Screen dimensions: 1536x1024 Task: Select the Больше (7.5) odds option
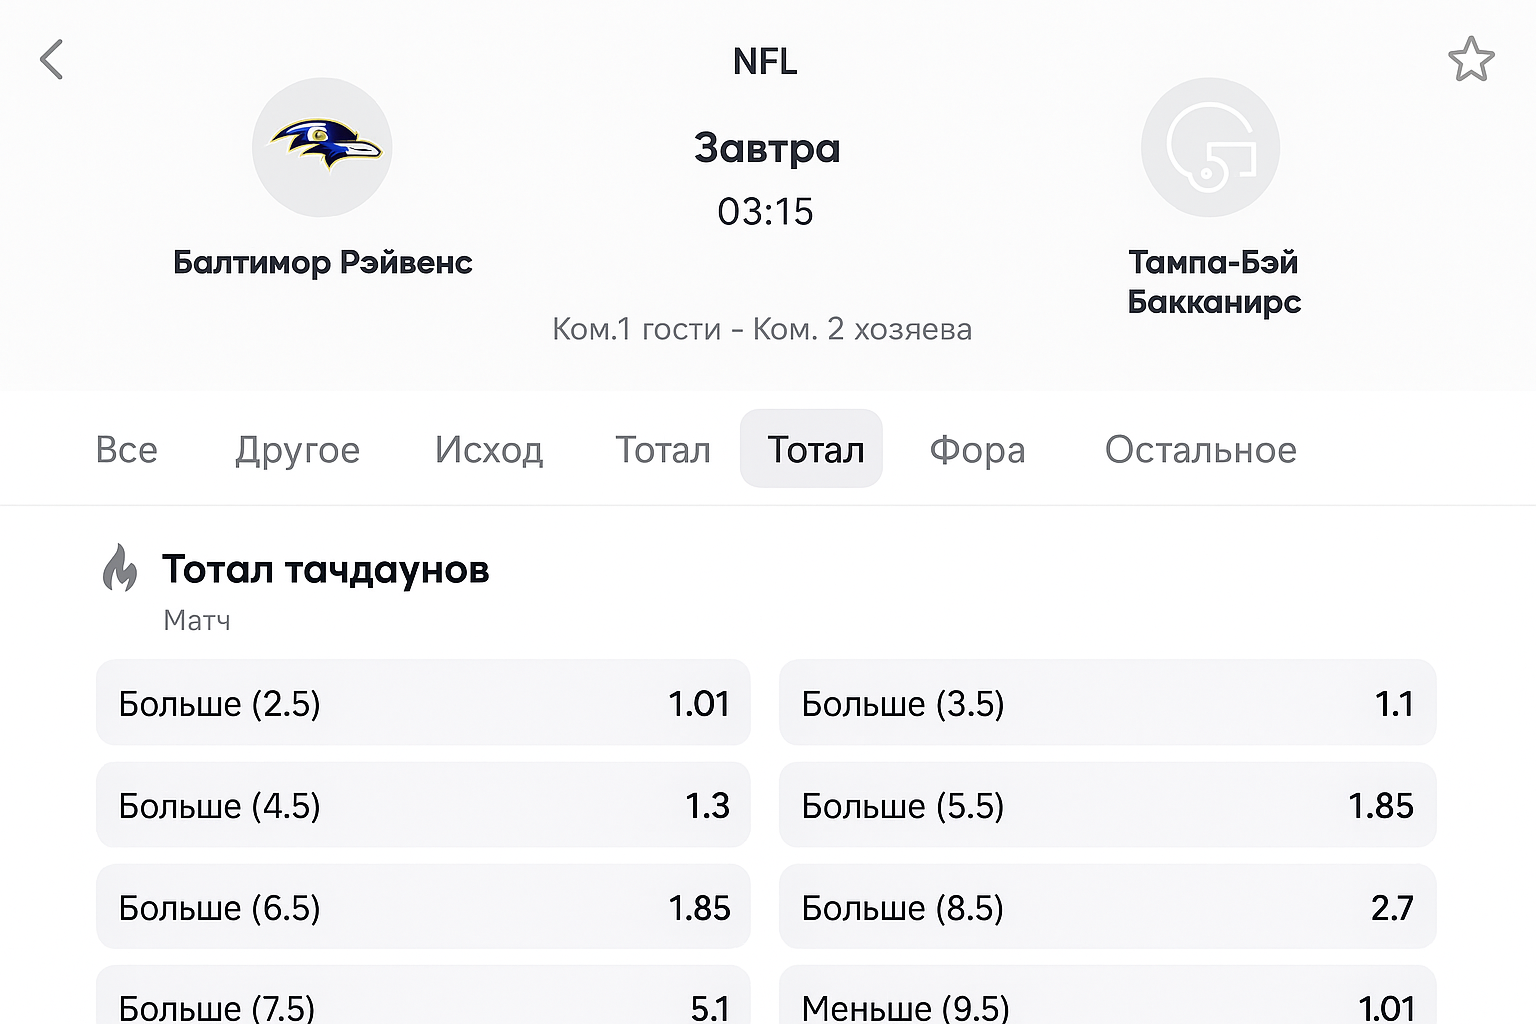(423, 1000)
